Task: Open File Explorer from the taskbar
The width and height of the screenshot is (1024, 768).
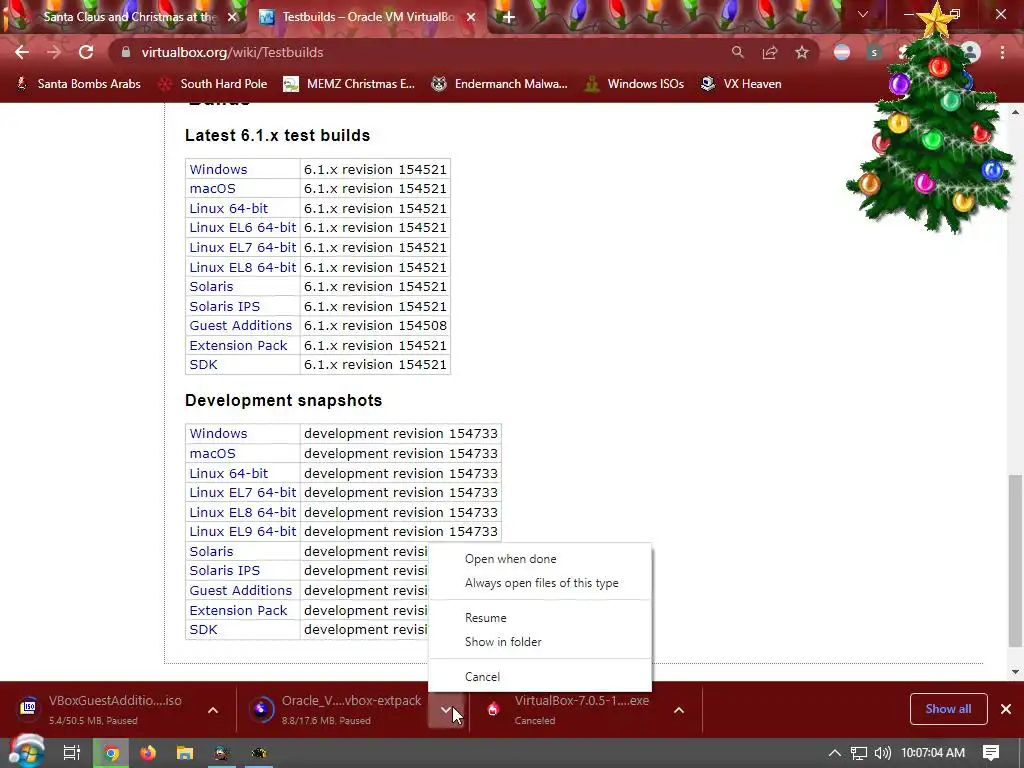Action: pyautogui.click(x=185, y=754)
